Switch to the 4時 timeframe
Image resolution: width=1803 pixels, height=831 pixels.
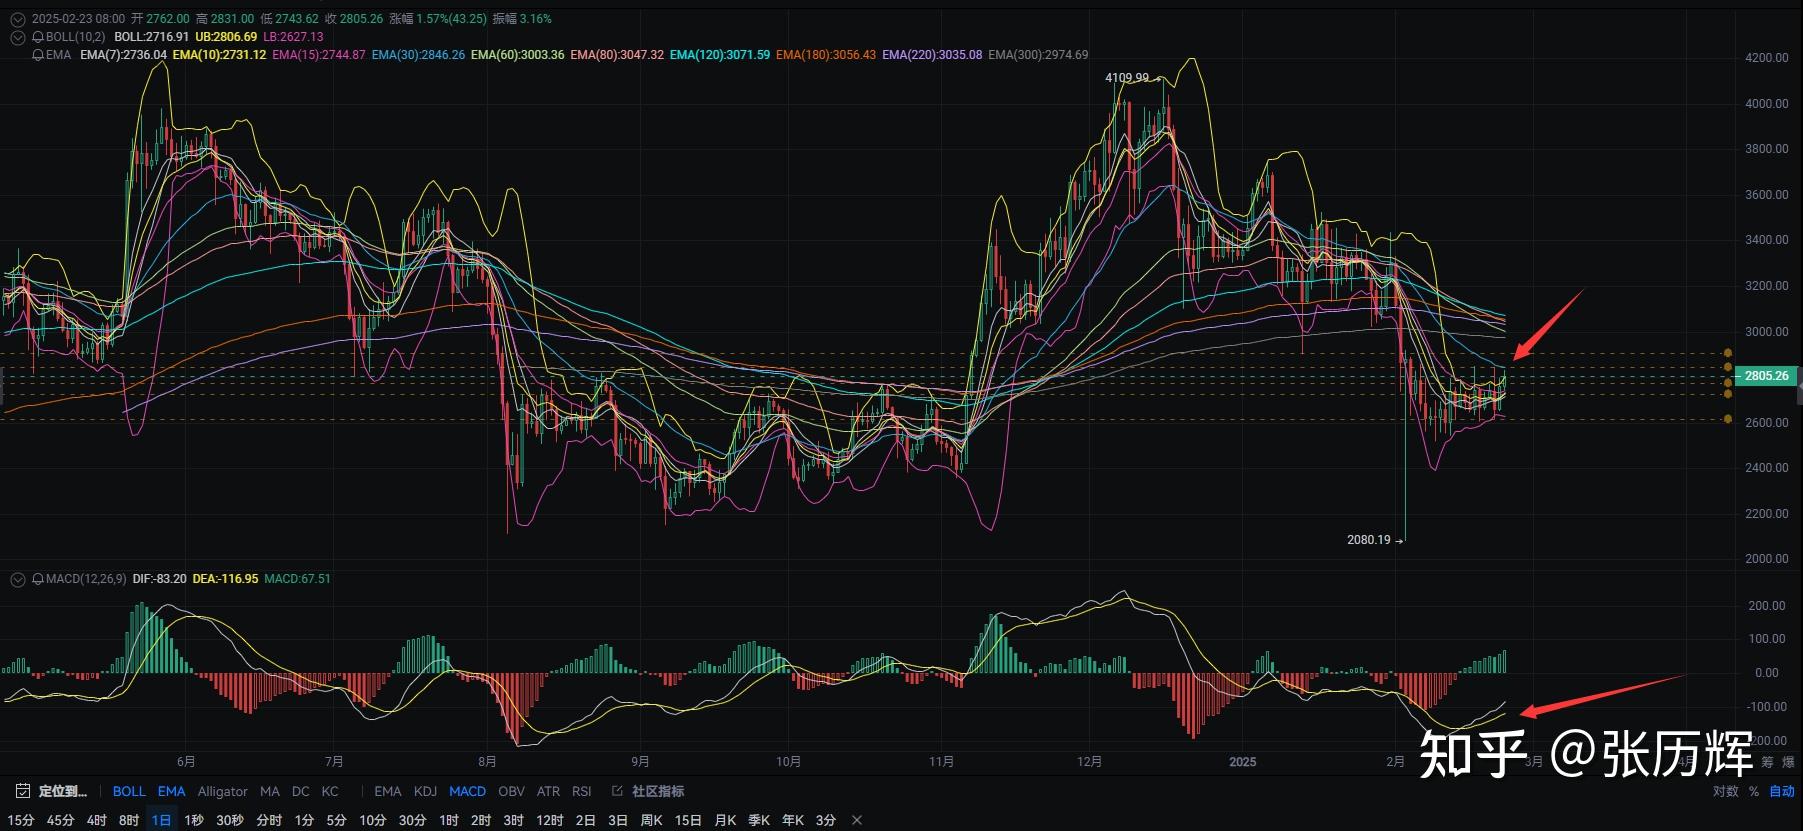96,820
